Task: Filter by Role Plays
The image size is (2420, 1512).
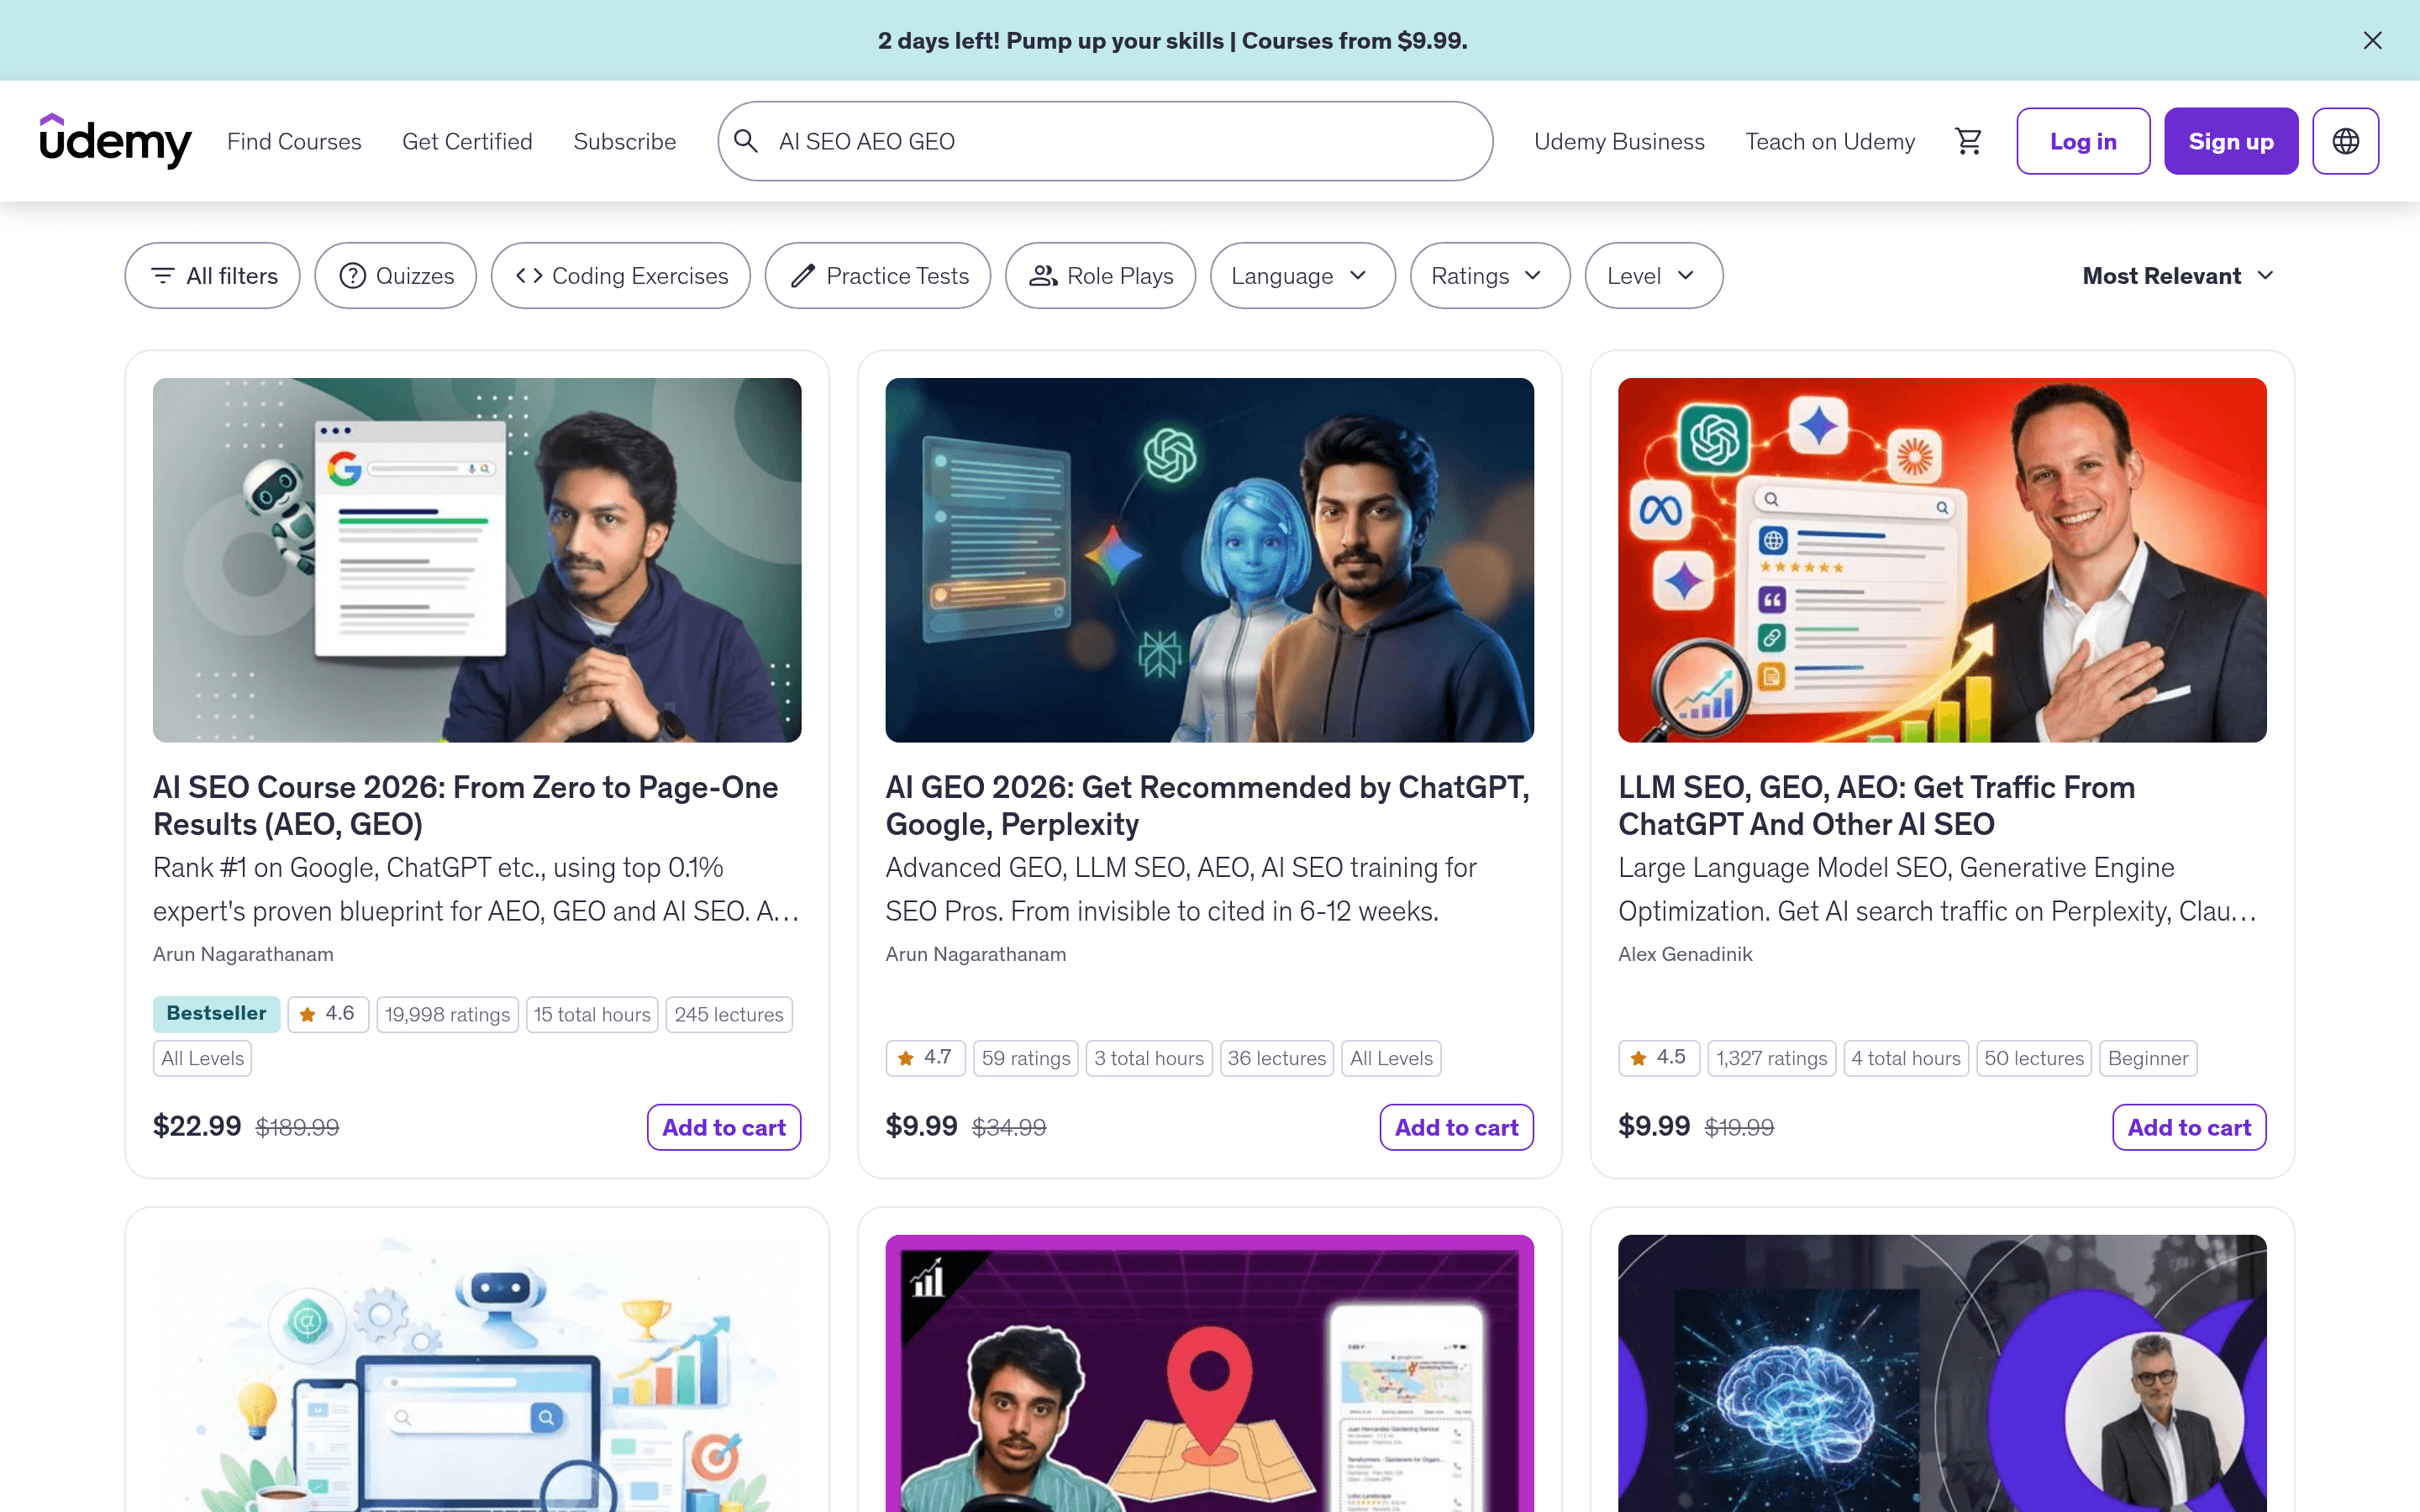Action: pos(1100,275)
